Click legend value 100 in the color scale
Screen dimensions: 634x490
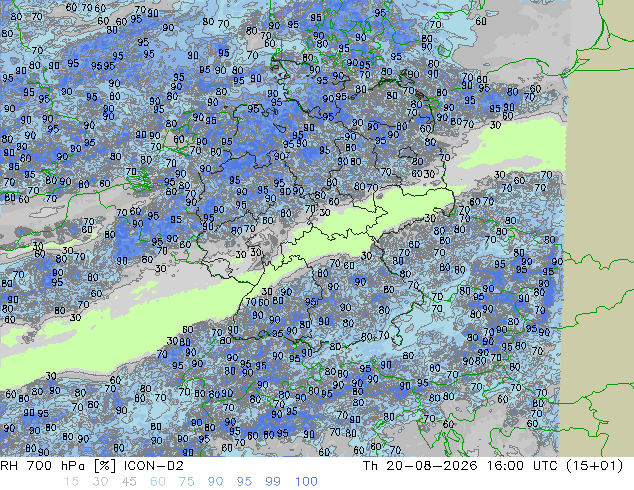pyautogui.click(x=306, y=482)
